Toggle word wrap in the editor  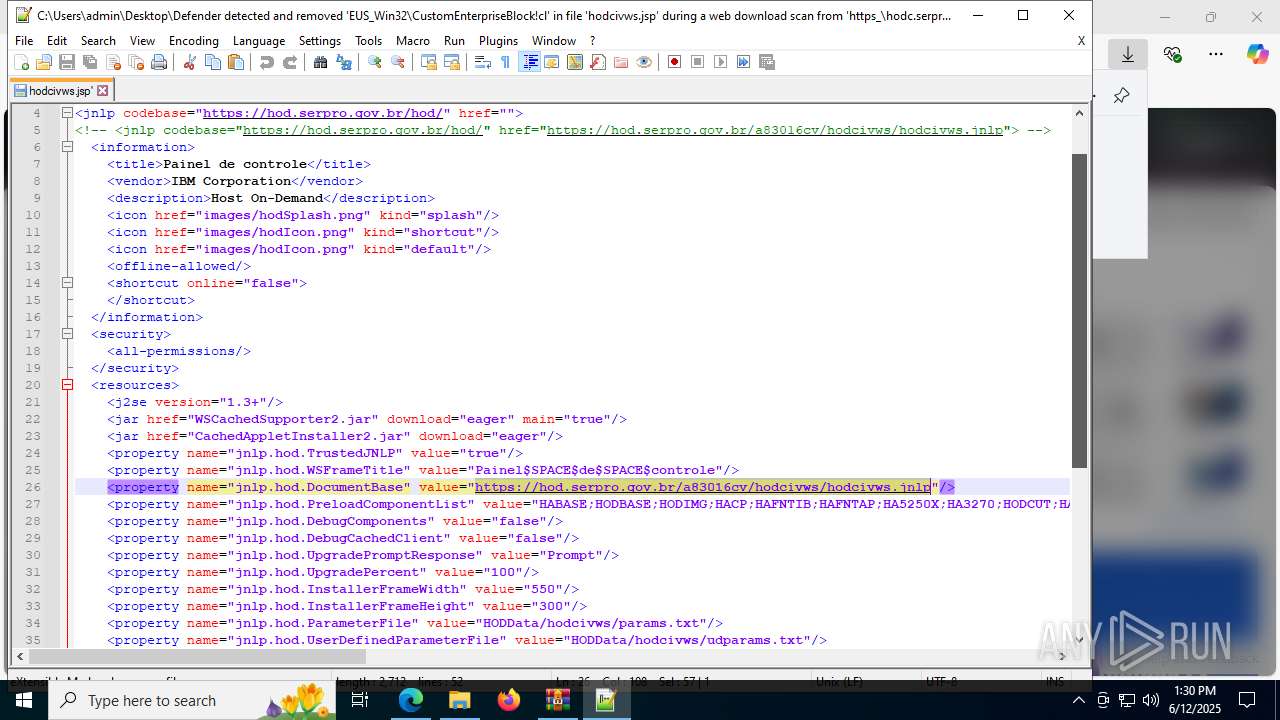click(x=482, y=62)
